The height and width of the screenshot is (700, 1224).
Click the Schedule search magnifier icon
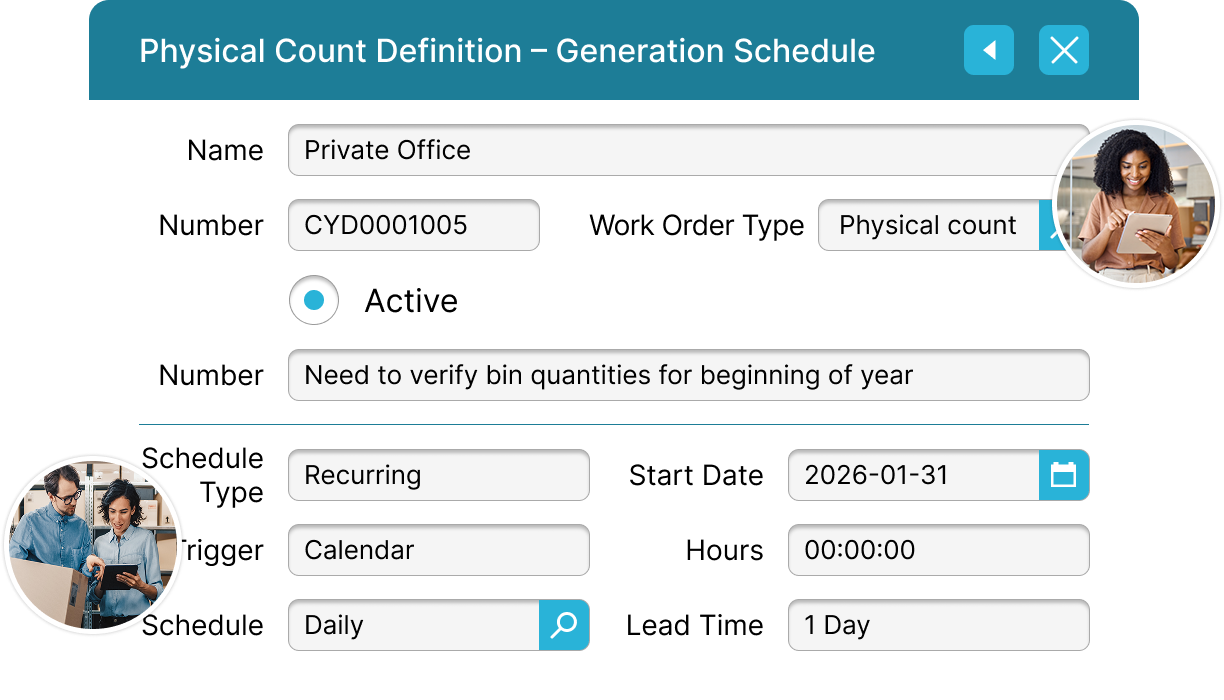pyautogui.click(x=564, y=625)
